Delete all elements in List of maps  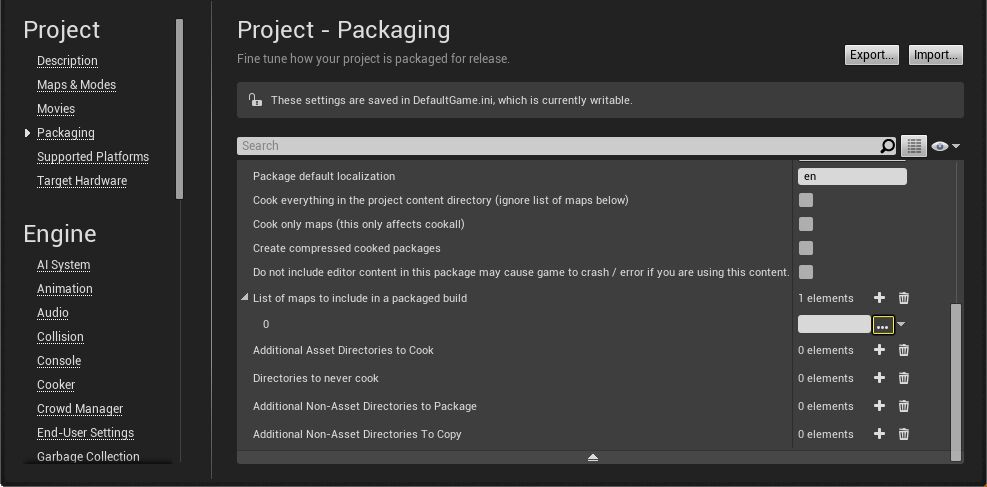(x=904, y=298)
